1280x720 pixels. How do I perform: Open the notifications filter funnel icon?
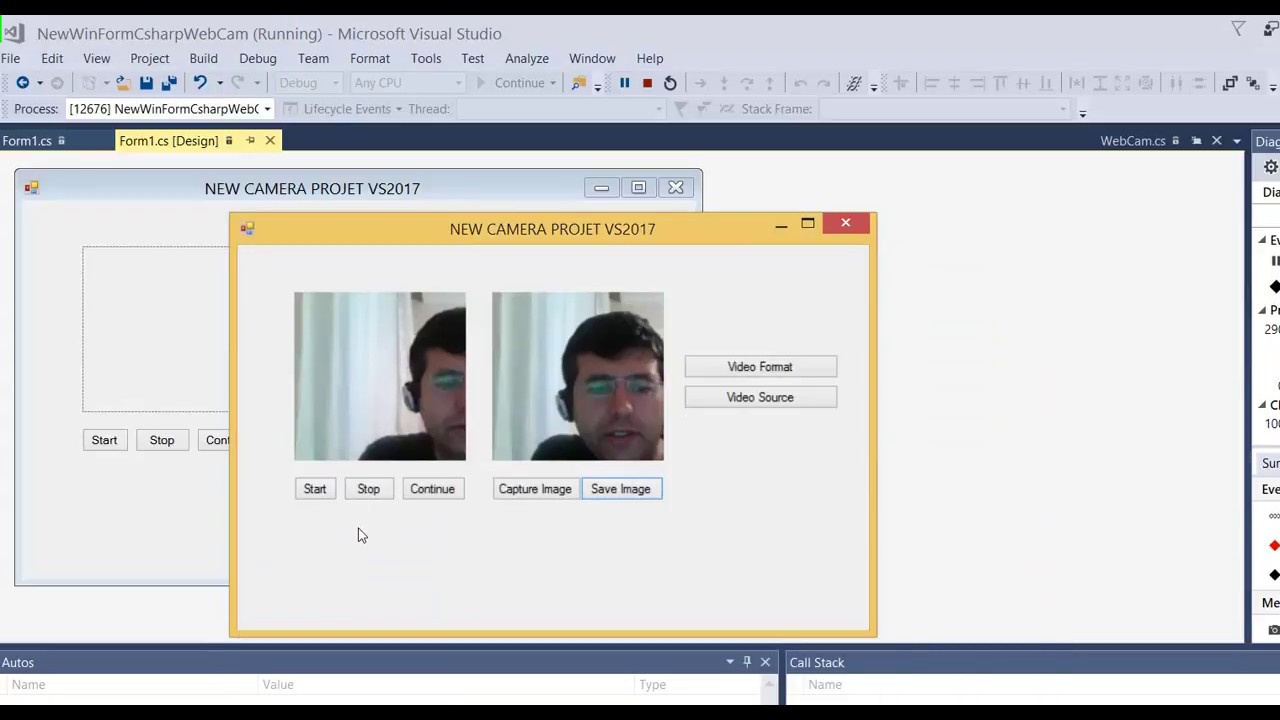point(1238,30)
